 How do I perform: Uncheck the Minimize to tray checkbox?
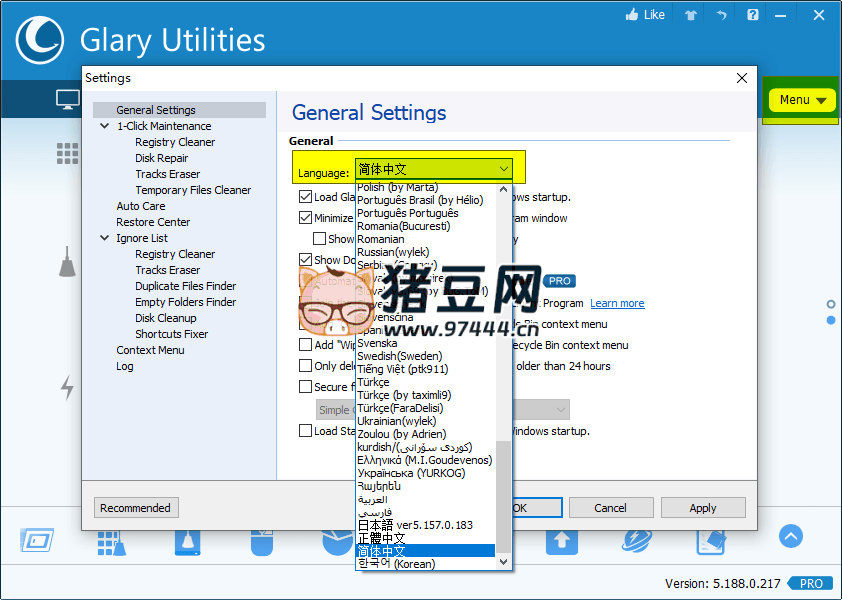(x=305, y=217)
